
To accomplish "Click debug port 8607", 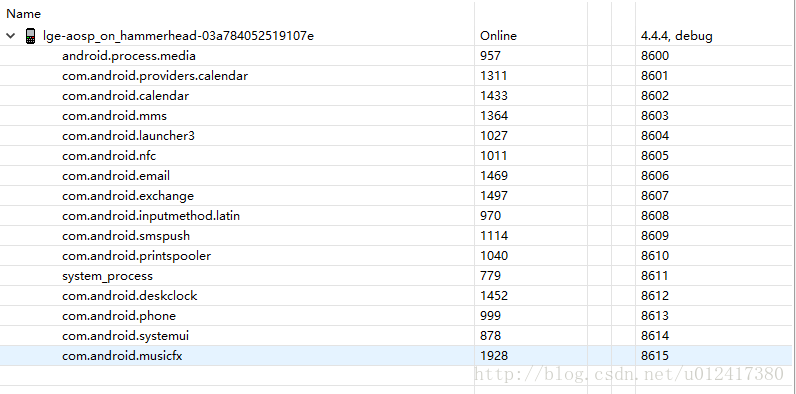I will tap(655, 196).
